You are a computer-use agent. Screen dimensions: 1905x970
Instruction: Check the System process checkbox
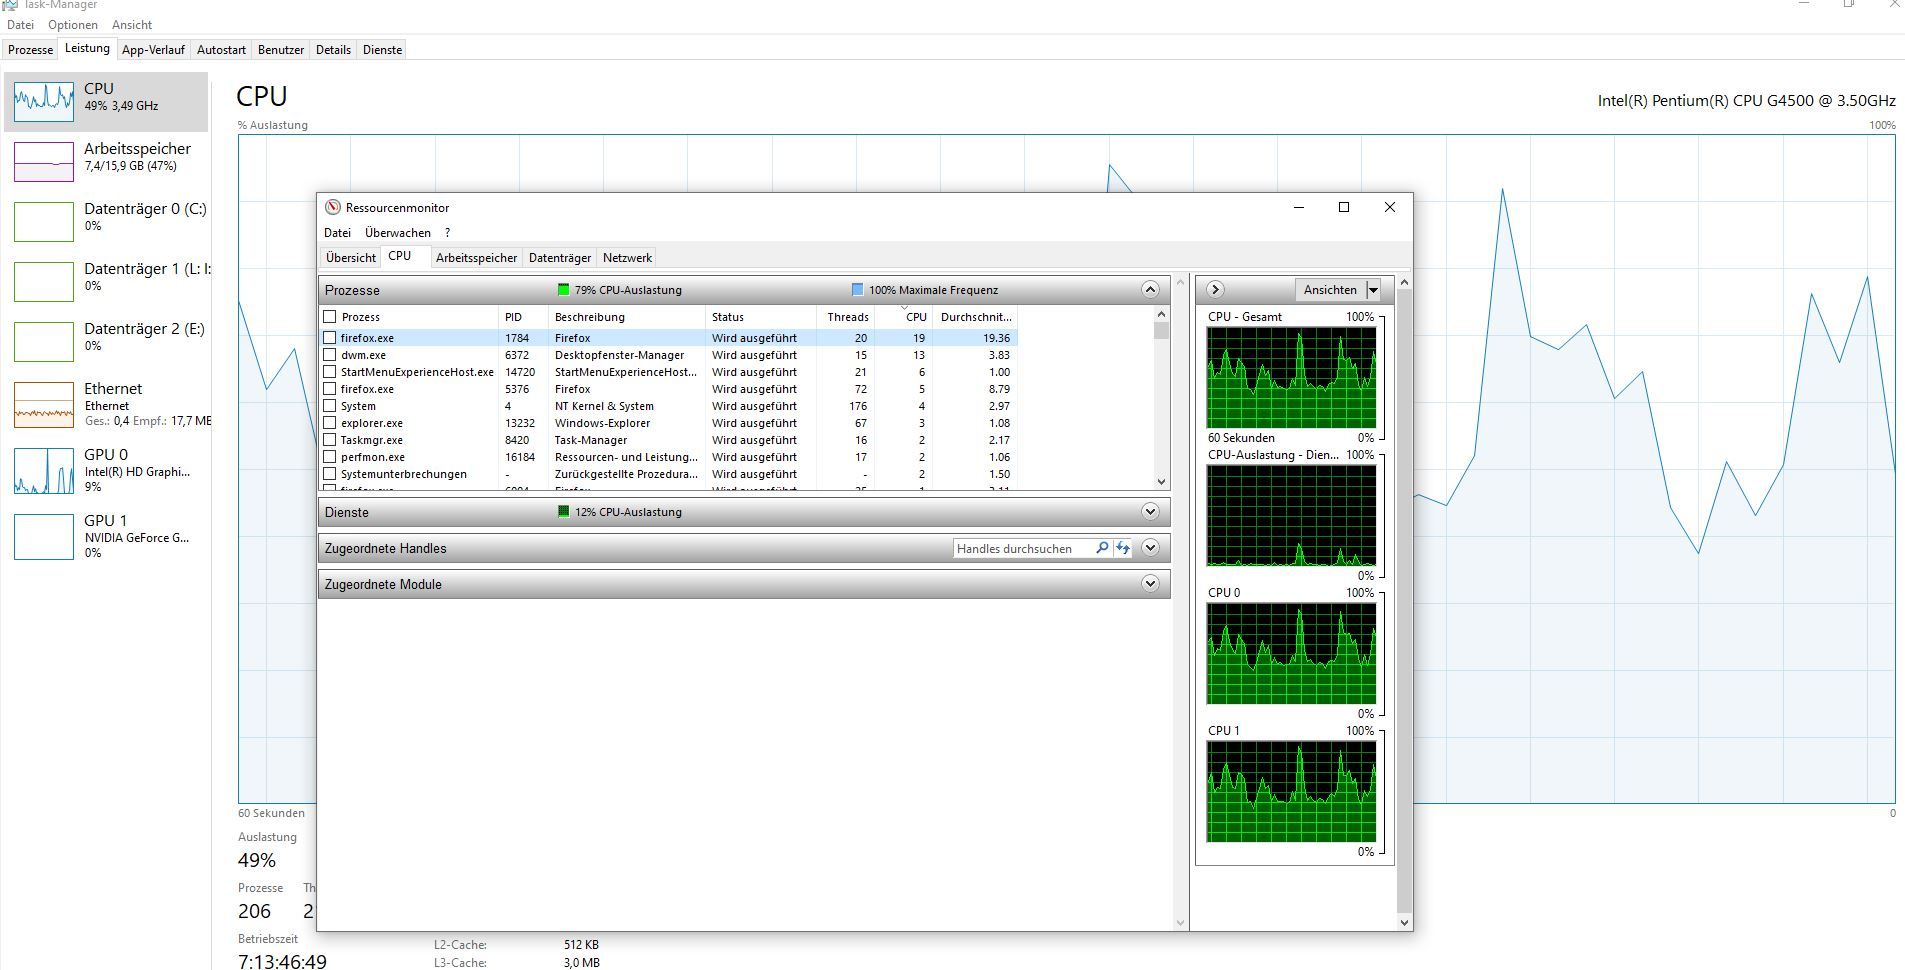[330, 406]
